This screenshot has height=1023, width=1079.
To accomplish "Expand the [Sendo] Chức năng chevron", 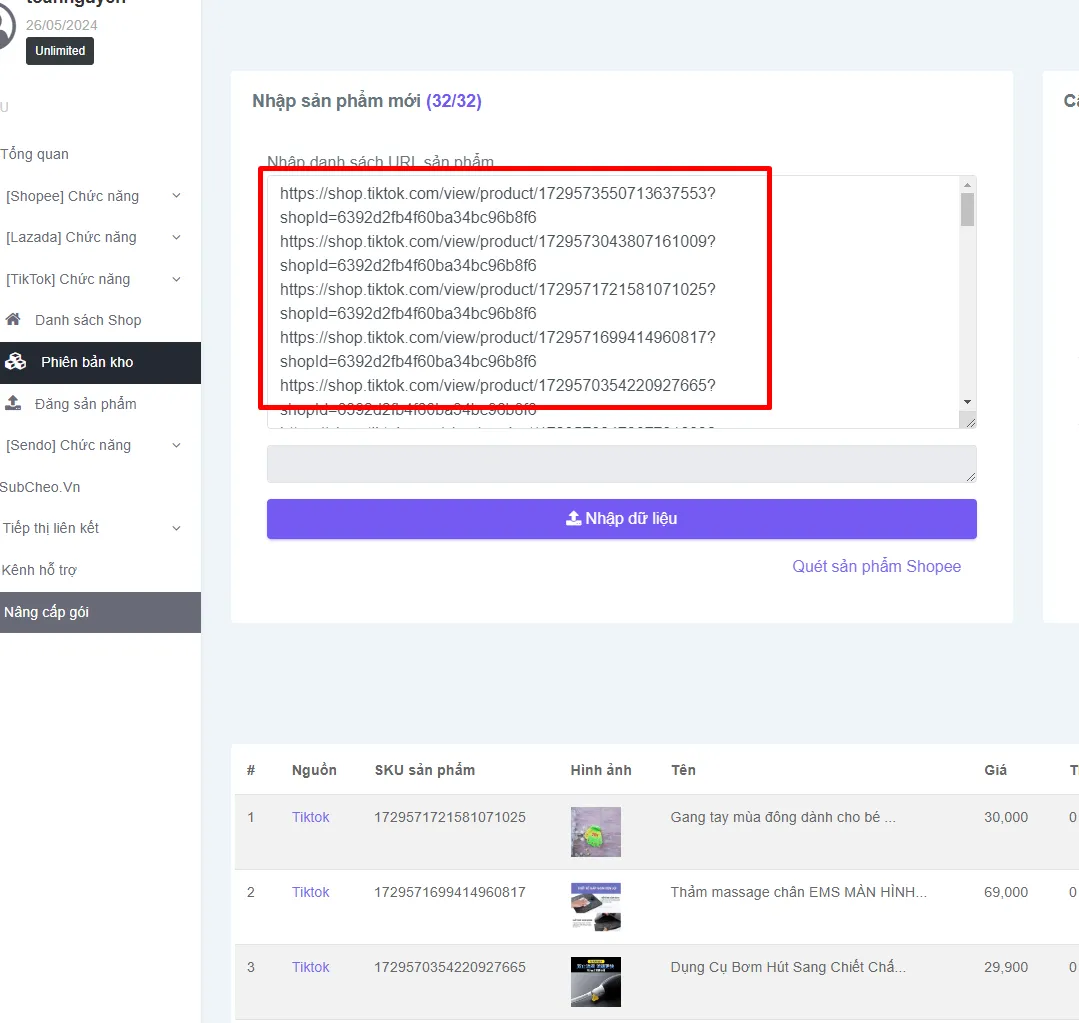I will [176, 445].
